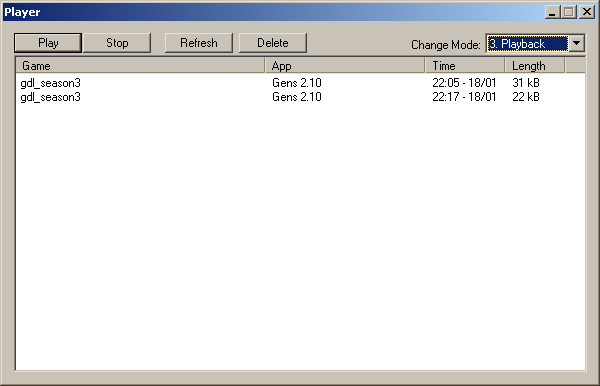Click the '22:05 - 18/01' time cell
Screen dimensions: 600x386
pyautogui.click(x=464, y=83)
